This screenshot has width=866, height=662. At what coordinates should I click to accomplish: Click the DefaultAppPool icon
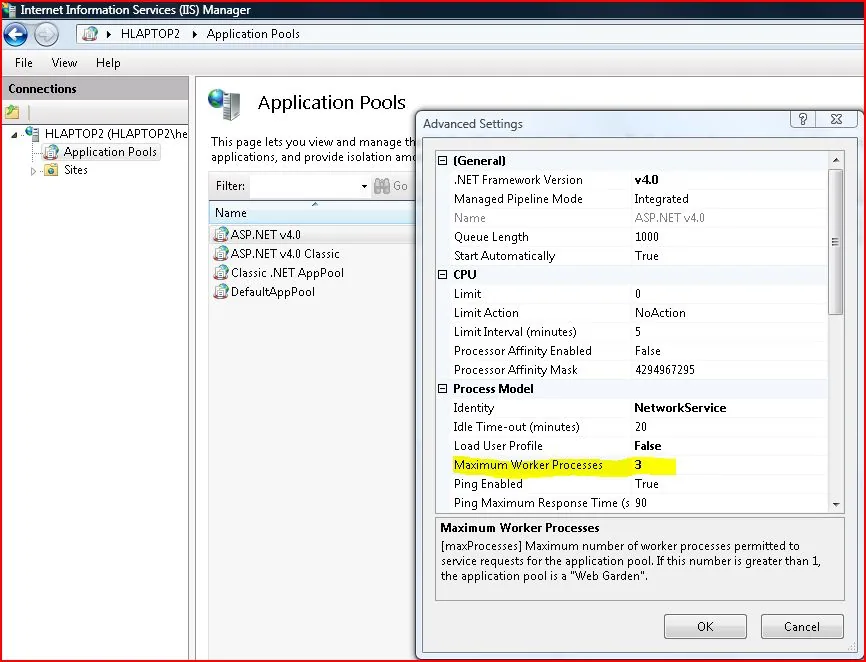click(x=221, y=292)
